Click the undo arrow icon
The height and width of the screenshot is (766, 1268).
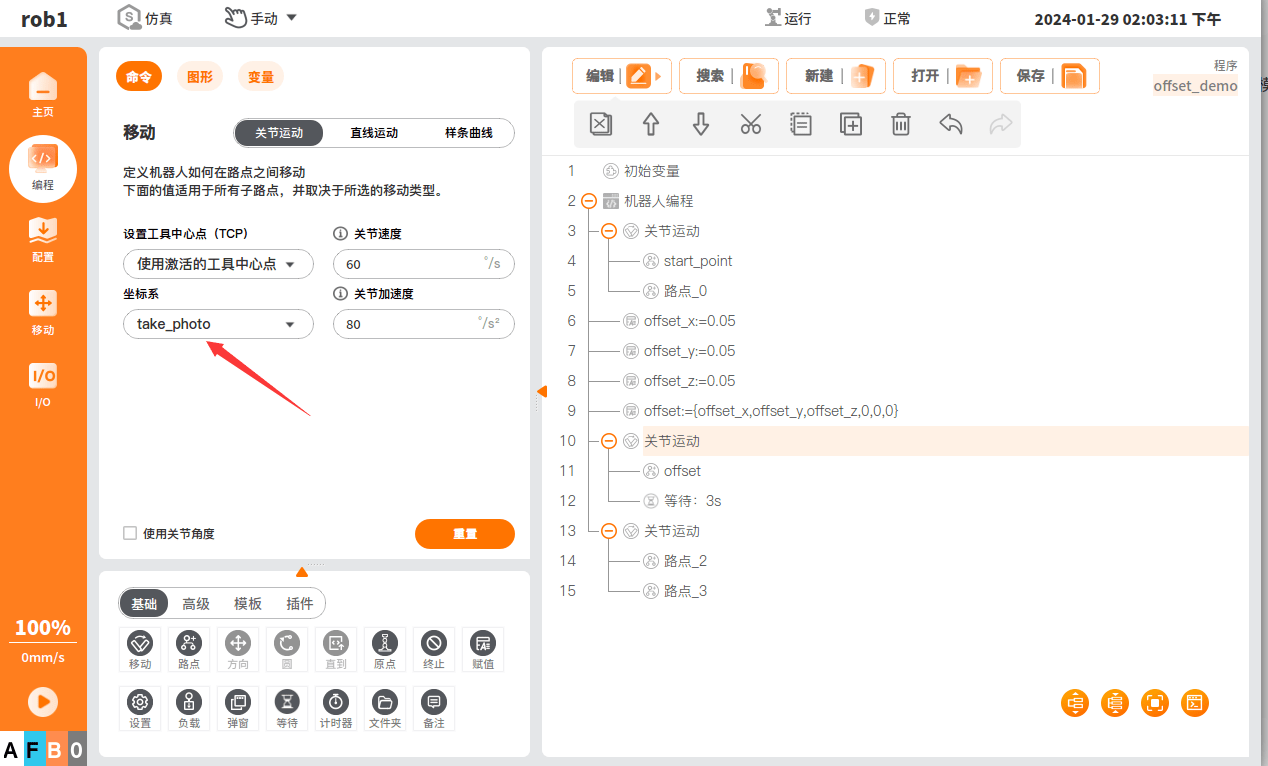point(951,124)
